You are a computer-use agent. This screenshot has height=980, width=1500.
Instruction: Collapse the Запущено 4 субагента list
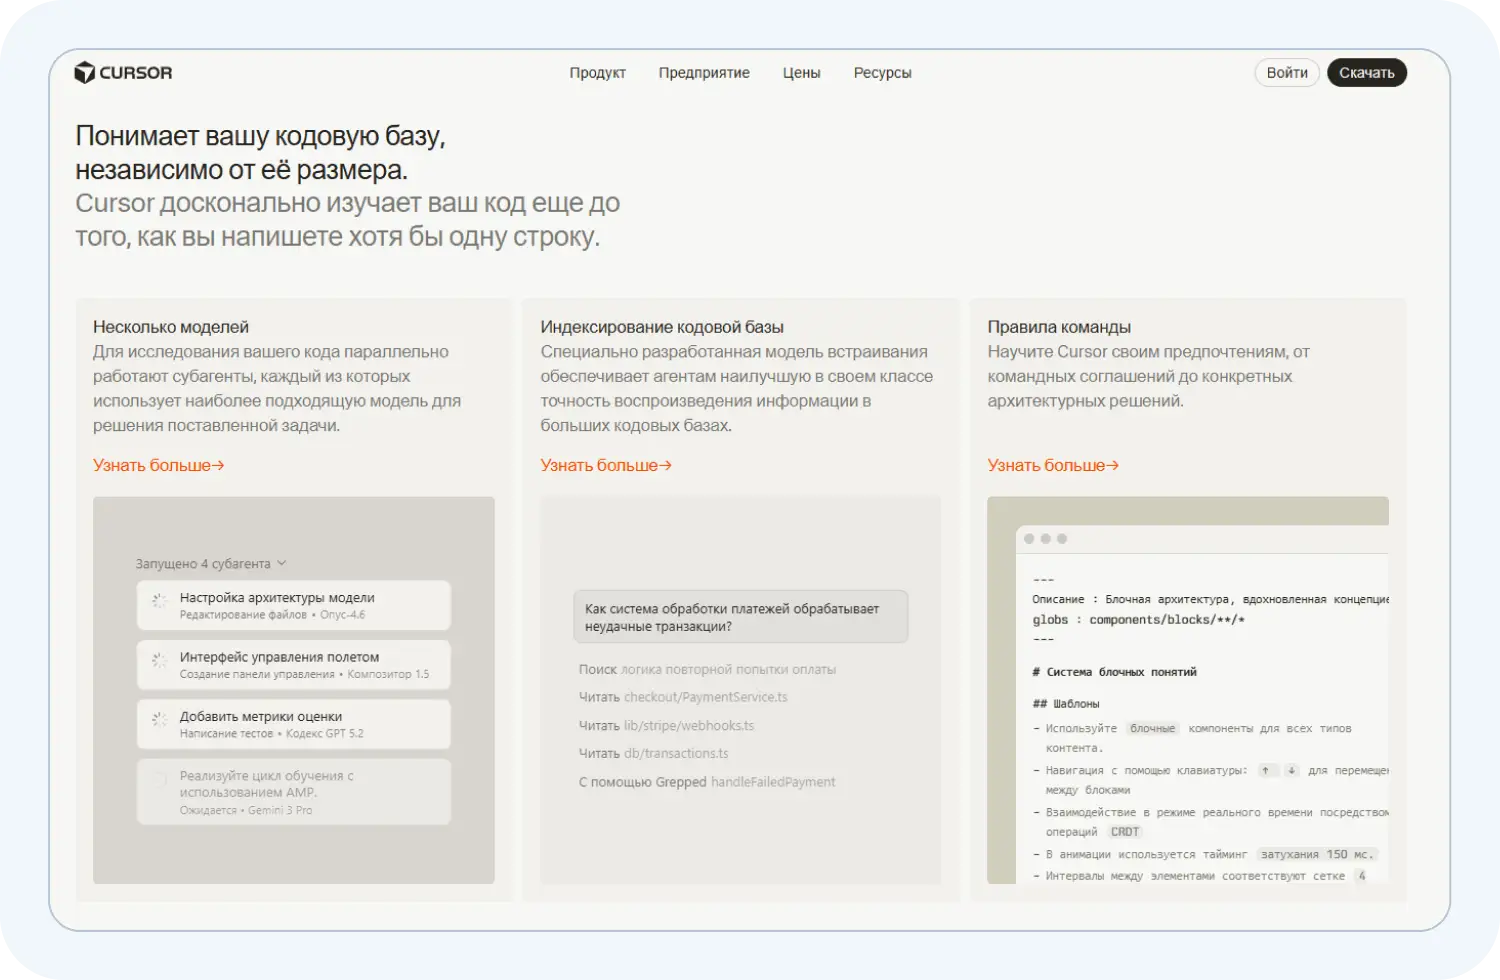(211, 563)
